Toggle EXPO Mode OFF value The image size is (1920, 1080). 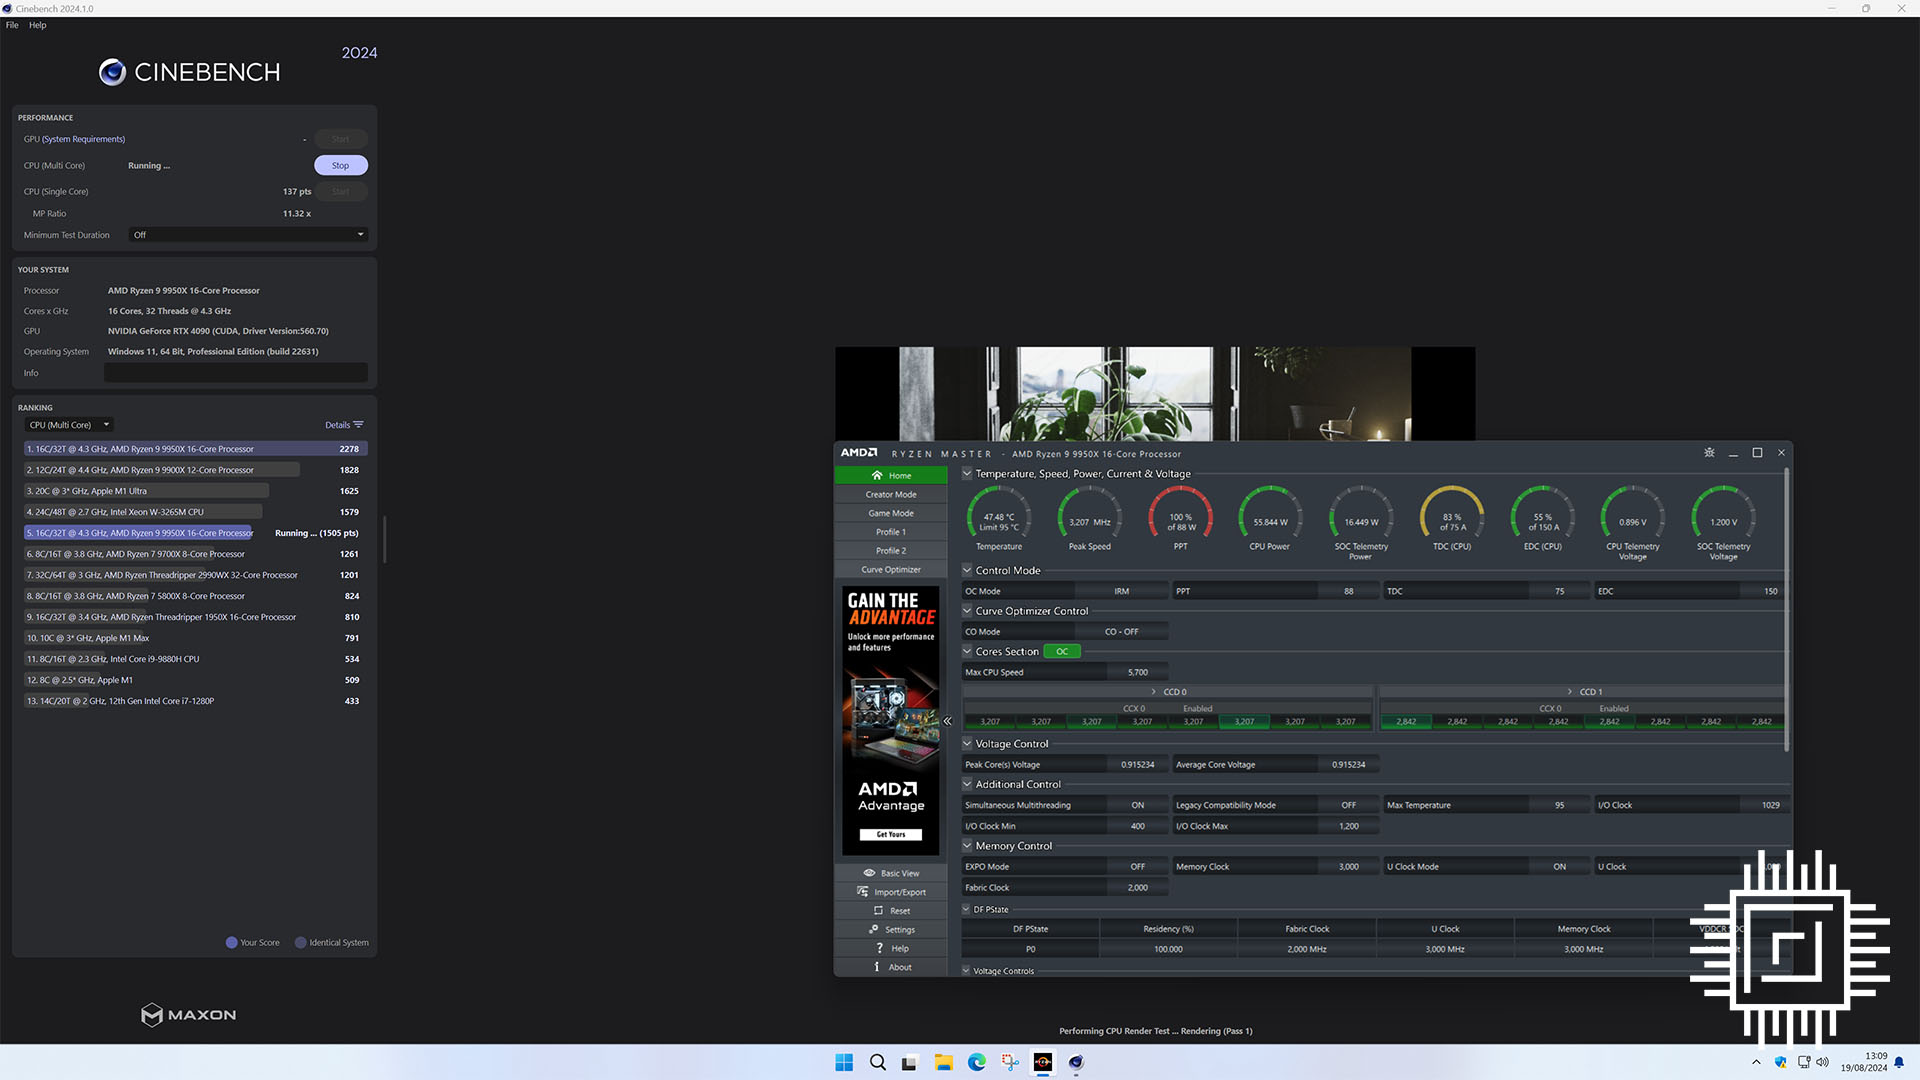1137,867
